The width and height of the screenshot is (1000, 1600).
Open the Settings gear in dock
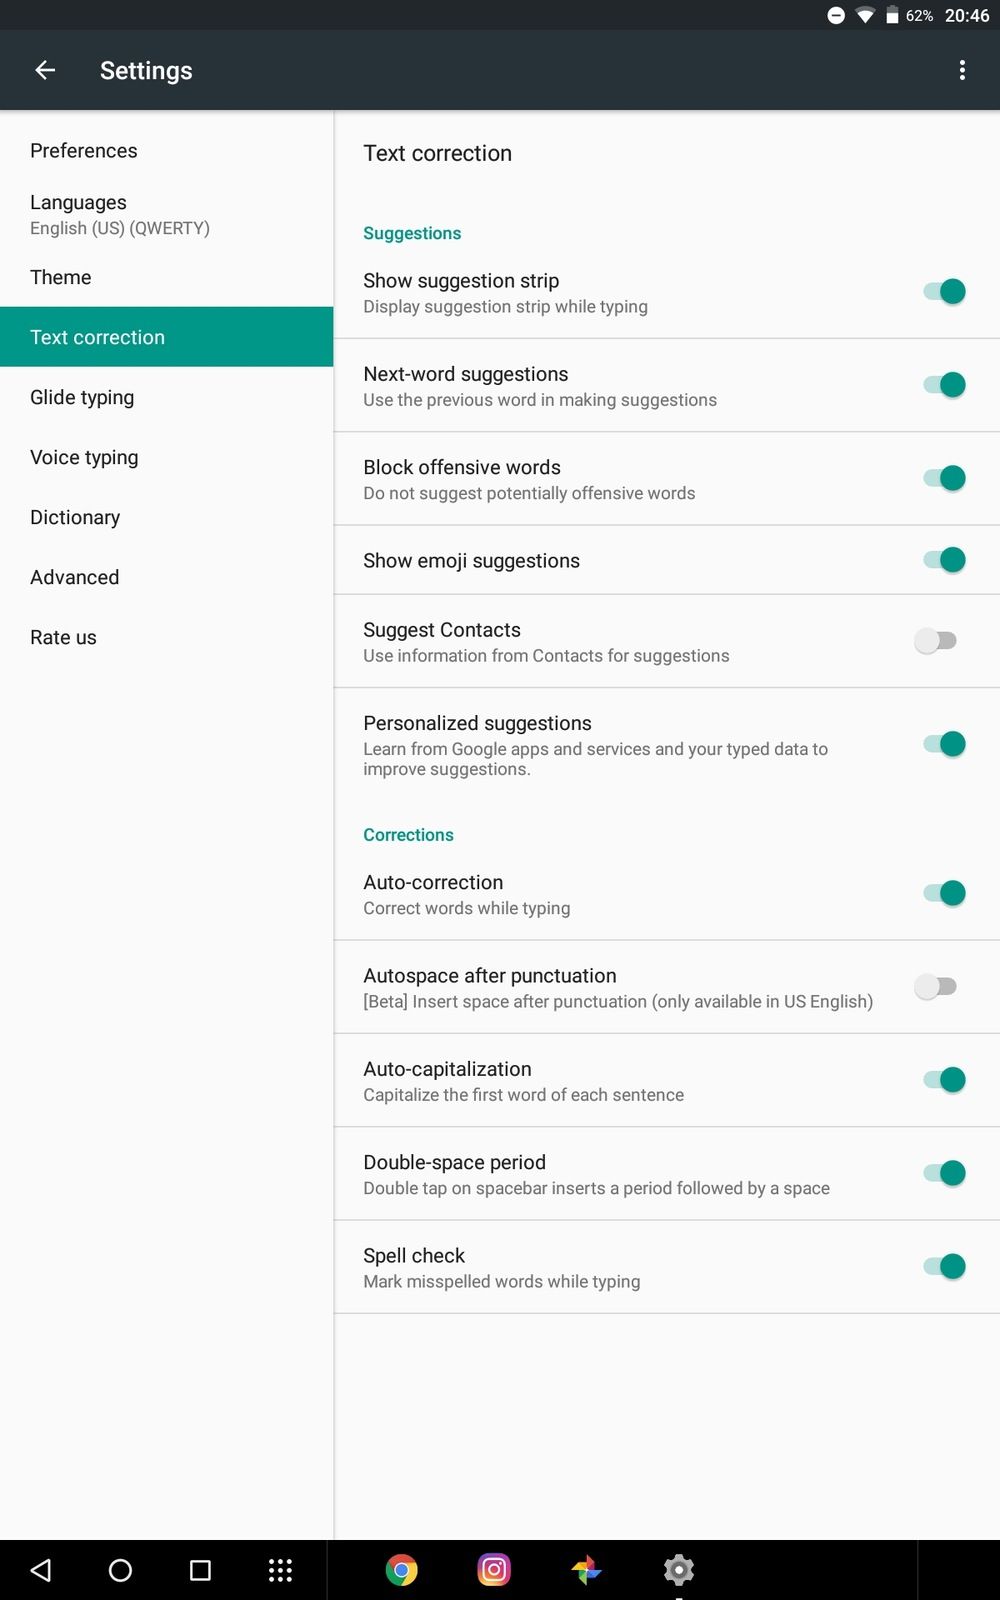pyautogui.click(x=679, y=1570)
